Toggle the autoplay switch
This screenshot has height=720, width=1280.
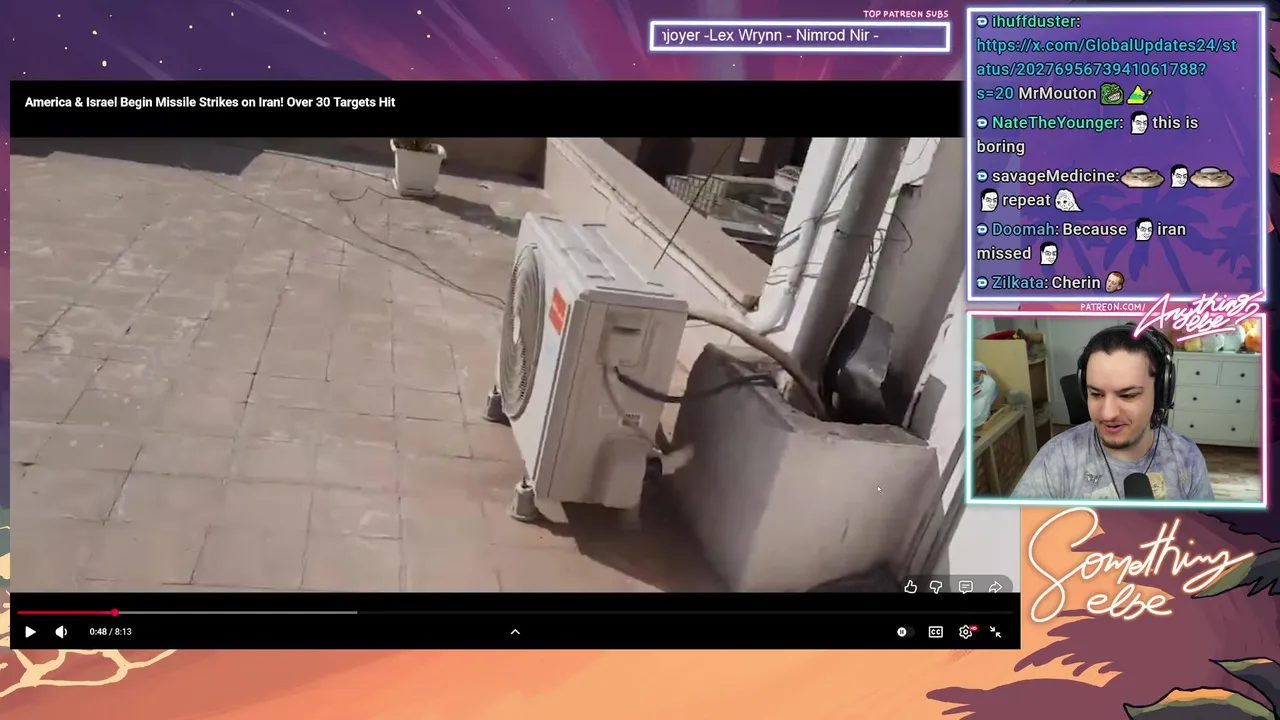point(902,632)
